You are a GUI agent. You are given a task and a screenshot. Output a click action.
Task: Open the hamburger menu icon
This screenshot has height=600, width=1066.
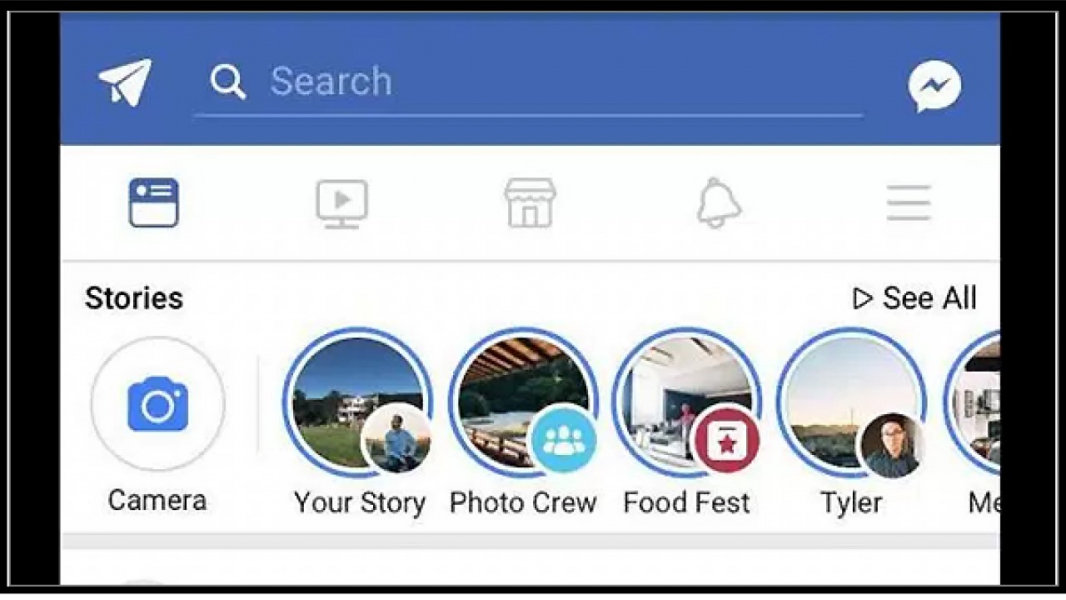pyautogui.click(x=908, y=201)
